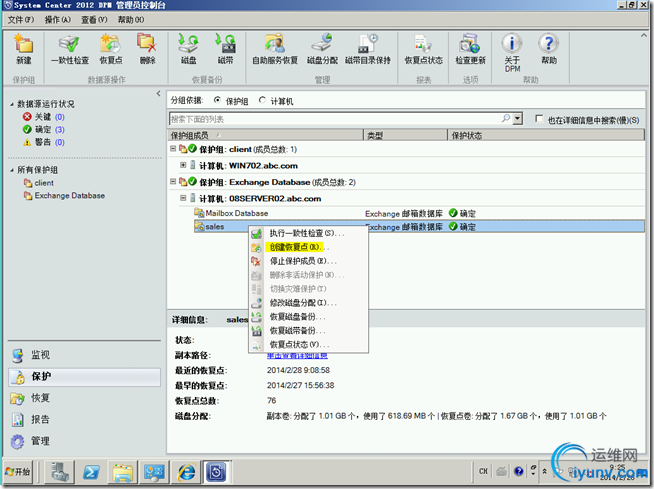
Task: Collapse the Exchange Database protection group
Action: pyautogui.click(x=173, y=181)
